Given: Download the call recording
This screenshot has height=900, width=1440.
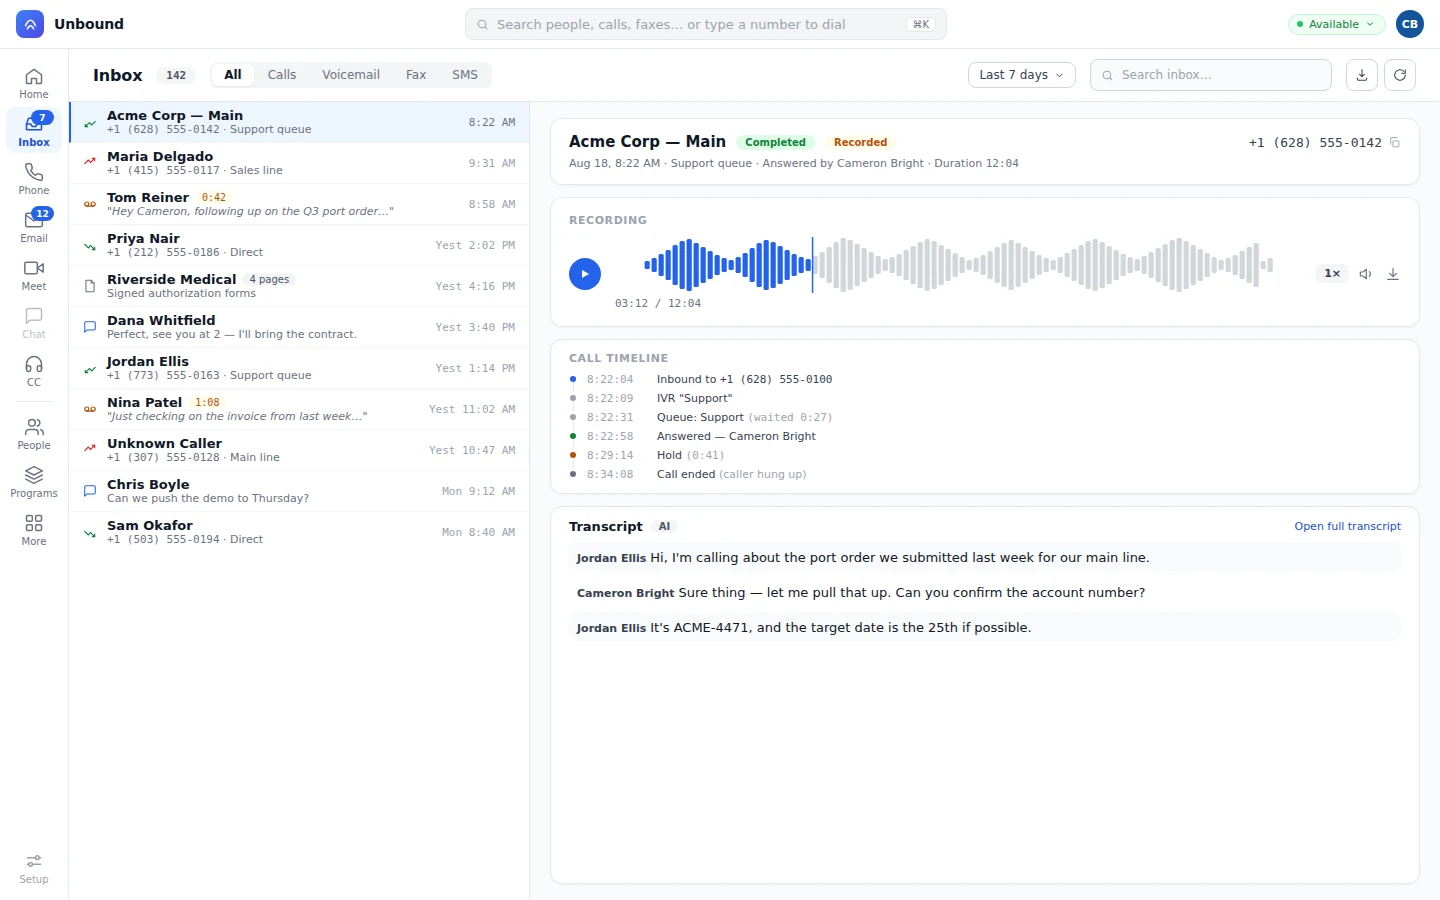Looking at the screenshot, I should click(x=1393, y=274).
